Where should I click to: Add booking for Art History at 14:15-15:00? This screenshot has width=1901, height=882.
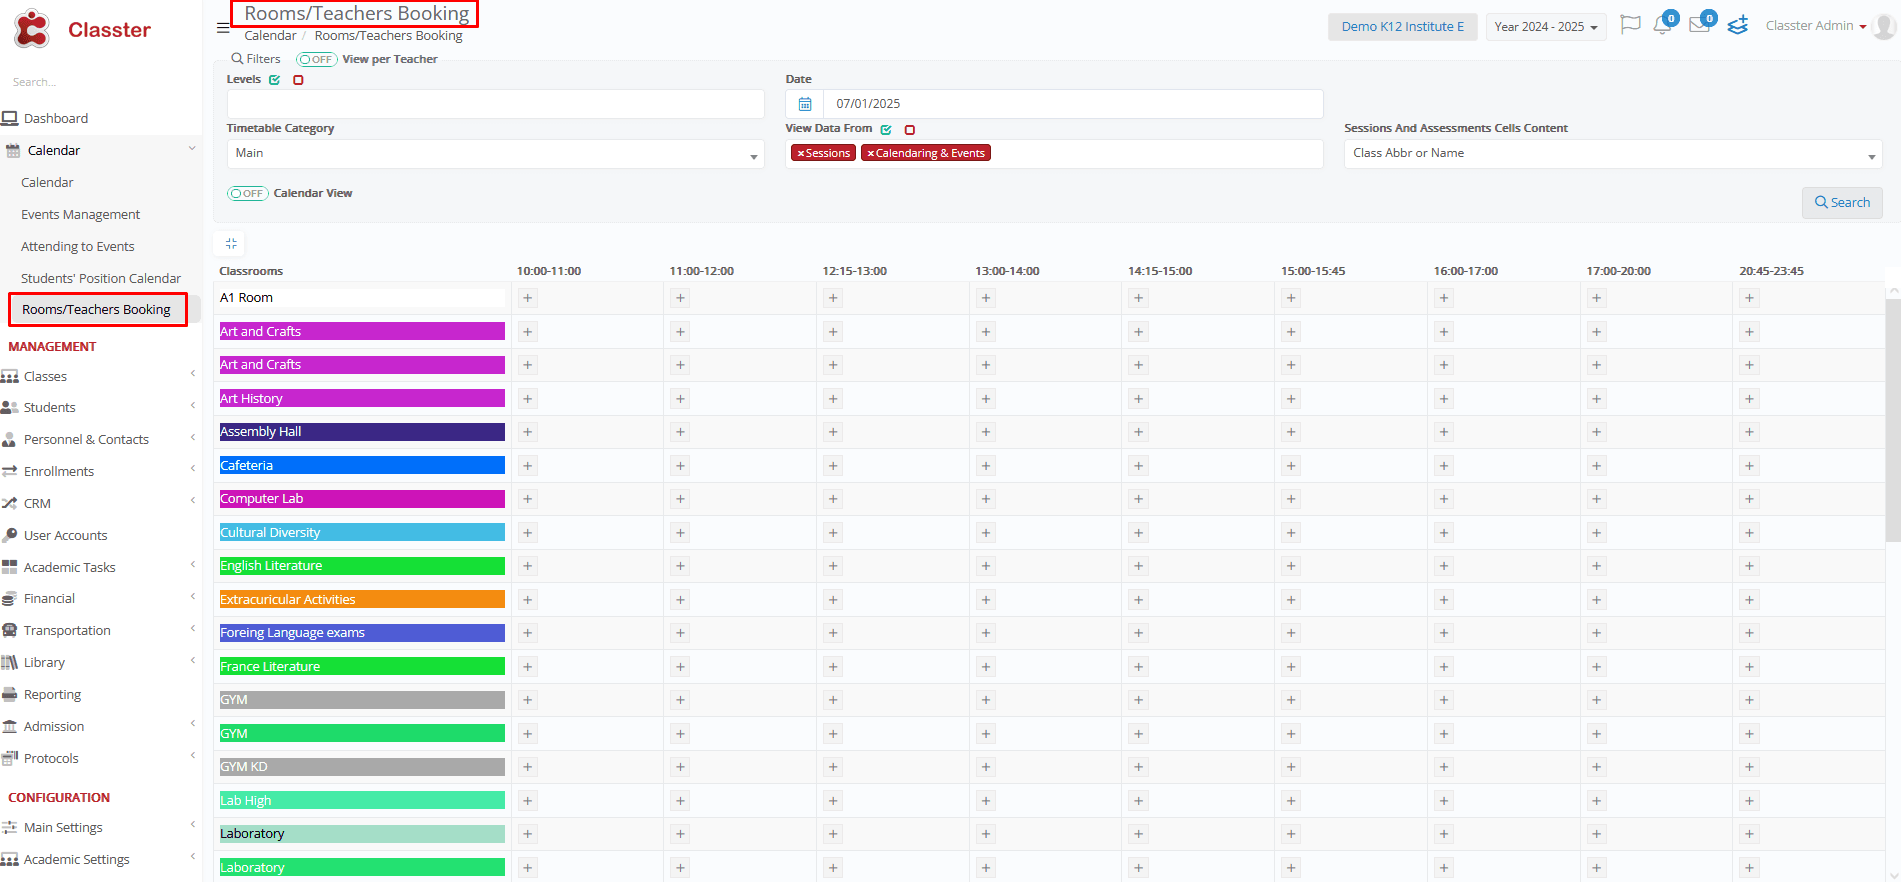click(x=1138, y=399)
